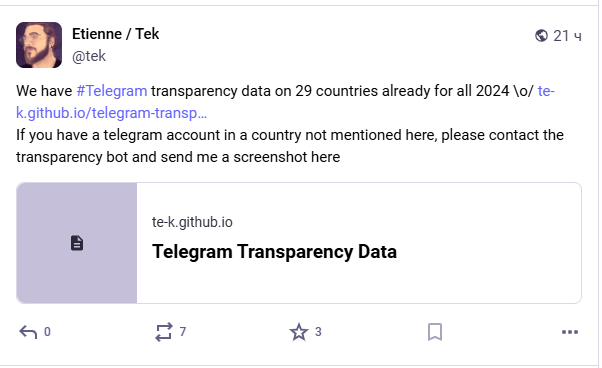Click the te-k.github.io domain in preview card
The height and width of the screenshot is (368, 602).
point(192,222)
